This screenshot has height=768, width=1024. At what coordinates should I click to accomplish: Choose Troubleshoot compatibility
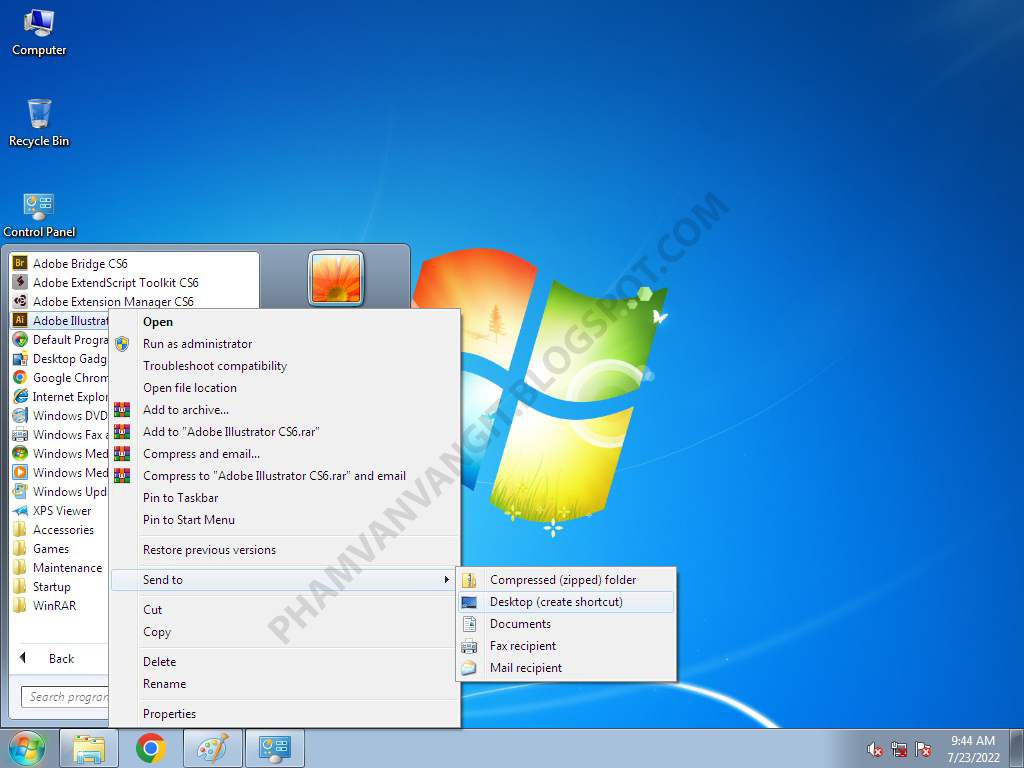pyautogui.click(x=285, y=366)
